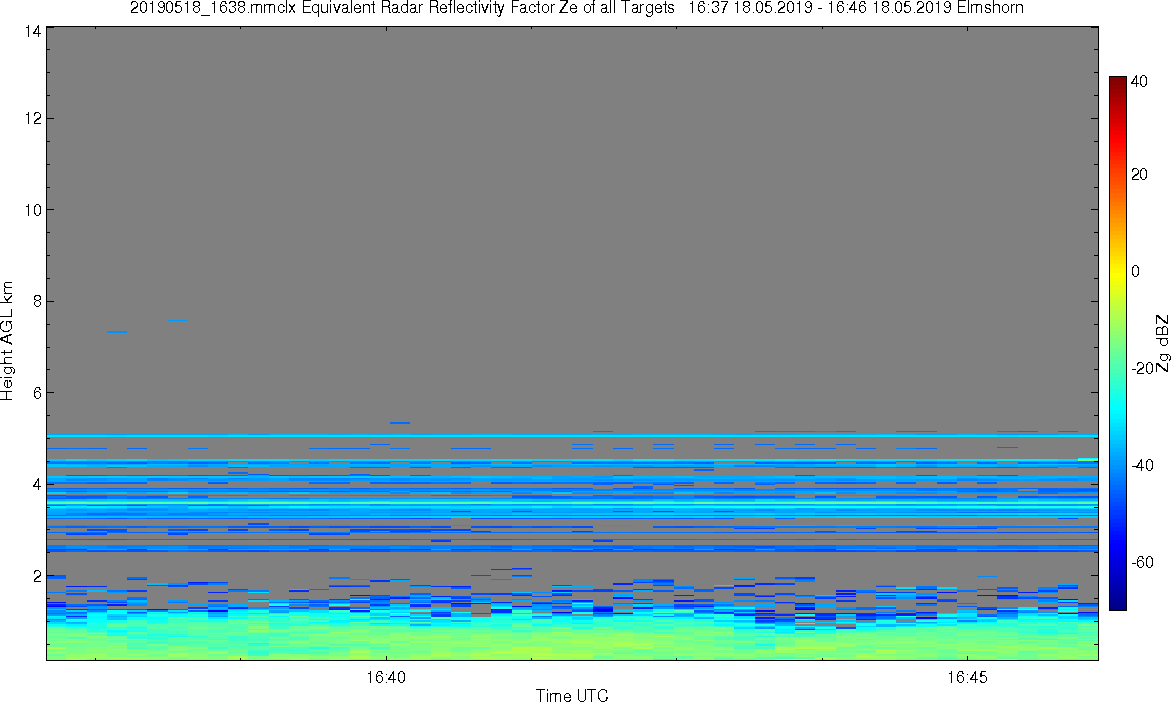Click the '20' colorbar value
This screenshot has height=702, width=1171.
(1139, 174)
